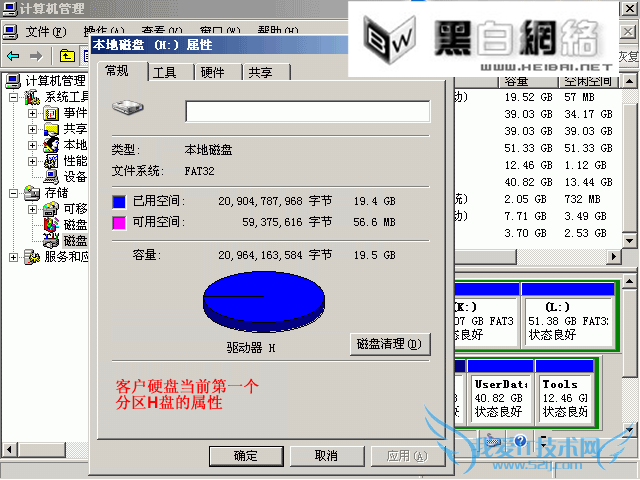Click the 性能 logs icon
The height and width of the screenshot is (480, 640).
(x=51, y=161)
